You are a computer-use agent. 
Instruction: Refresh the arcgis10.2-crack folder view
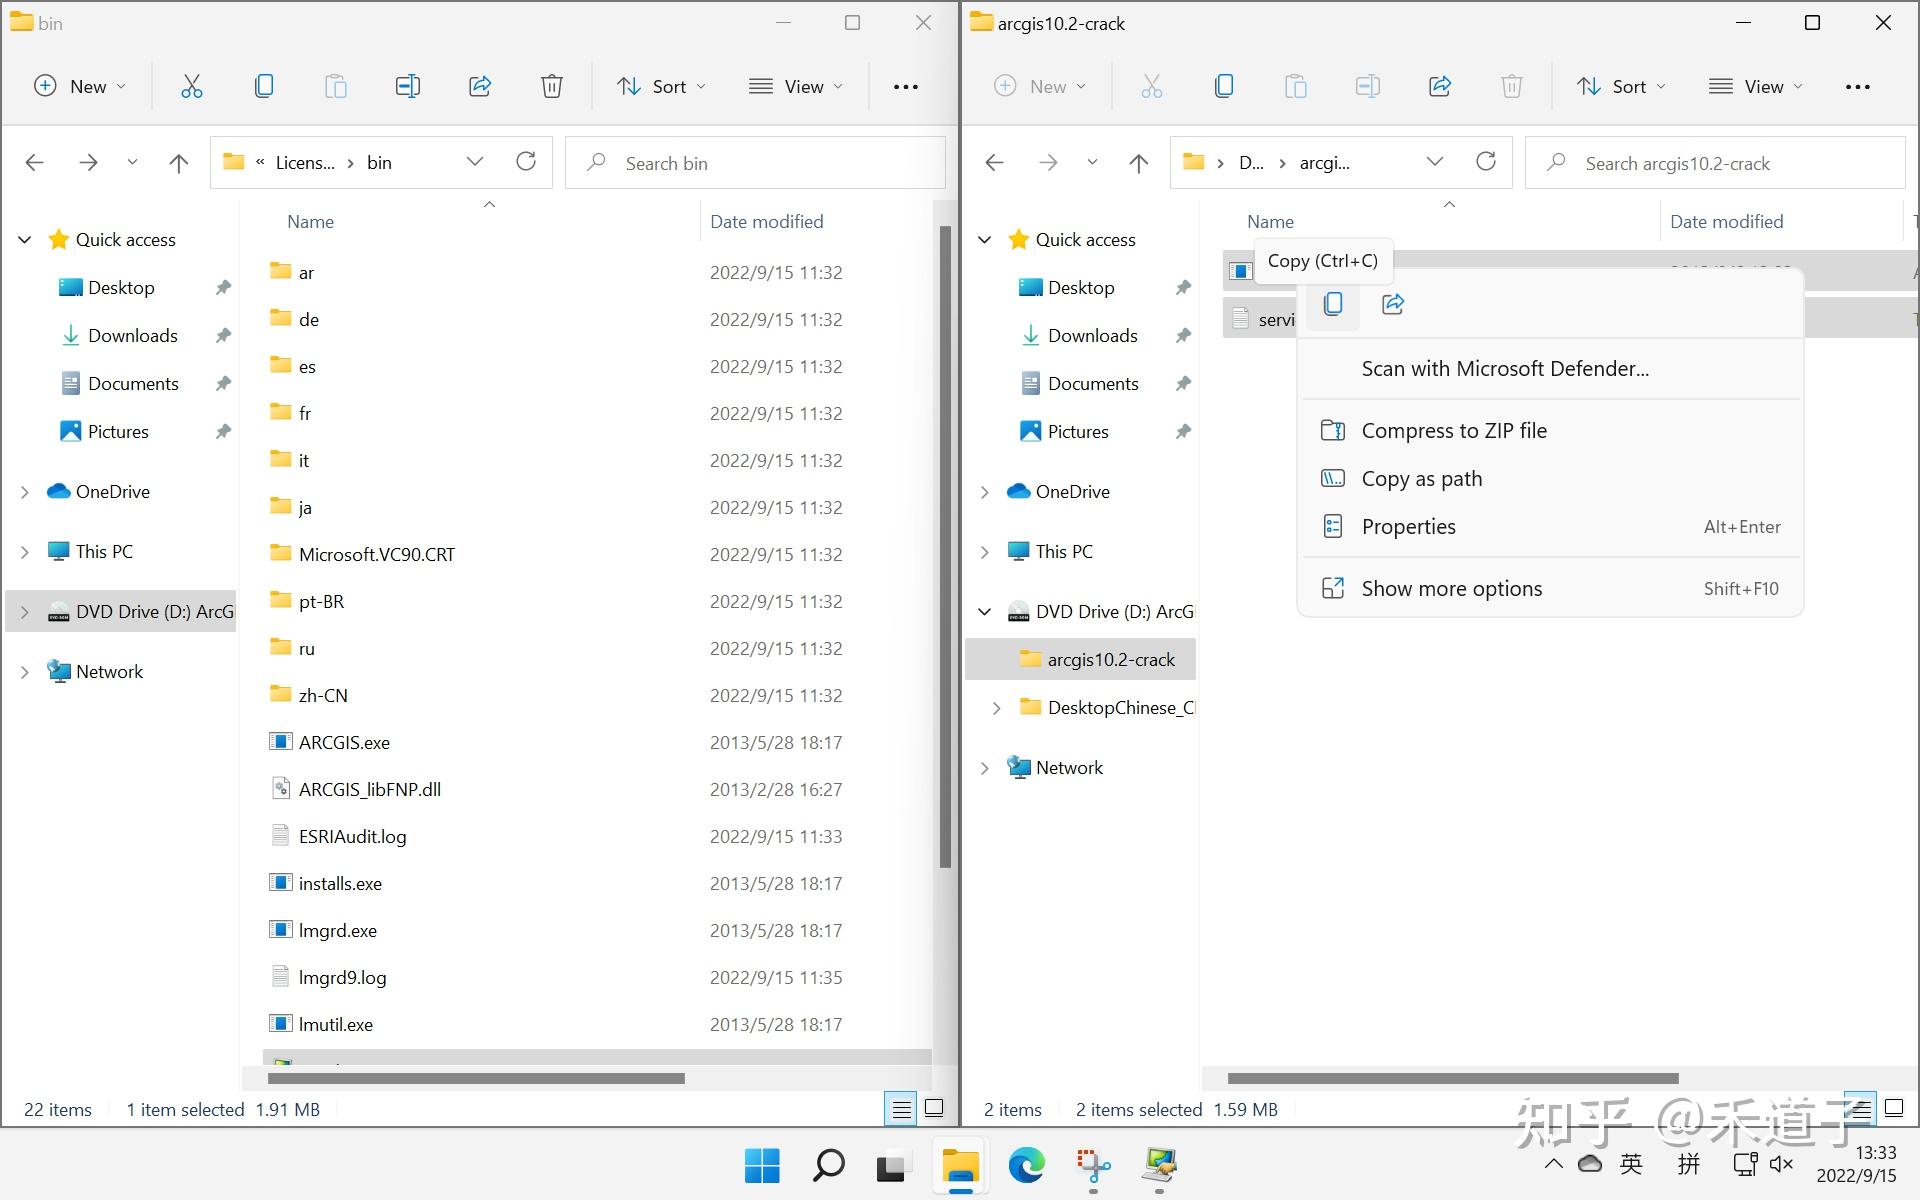1487,161
